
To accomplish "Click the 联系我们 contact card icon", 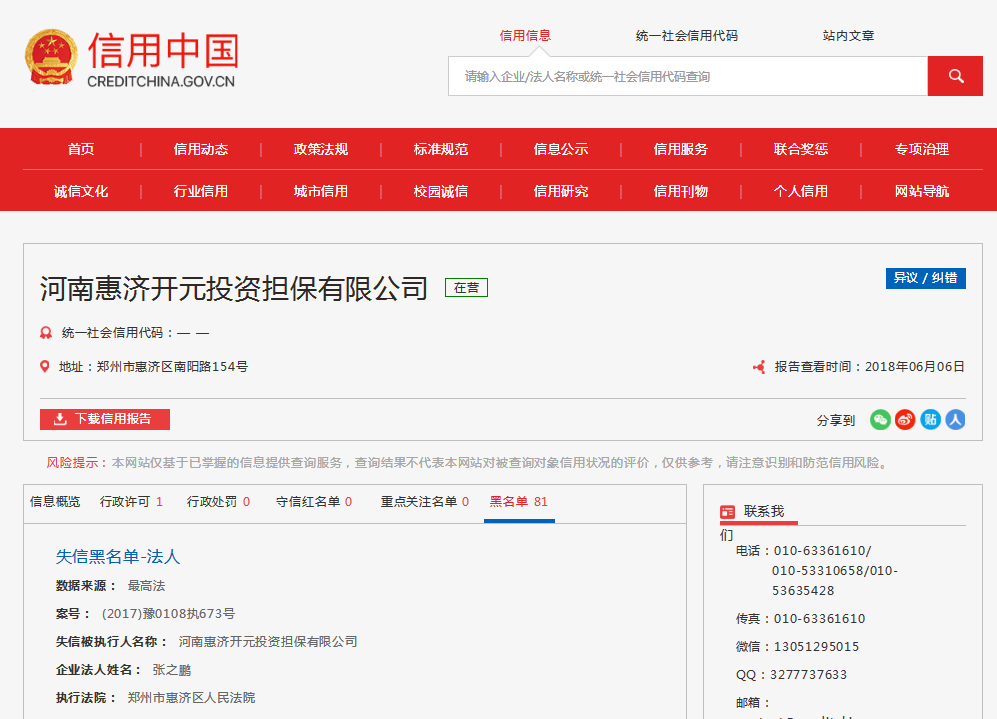I will pyautogui.click(x=728, y=512).
